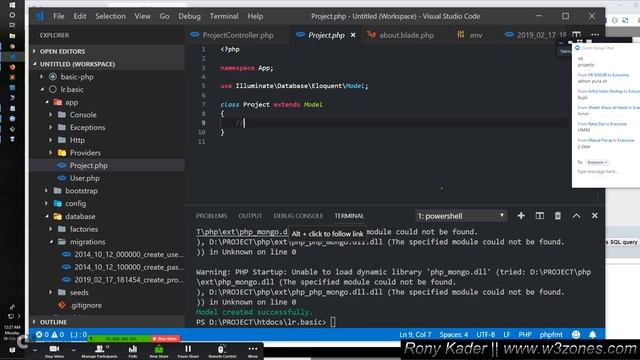This screenshot has width=640, height=360.
Task: Open 2014_10_12_100000_create_pas migration file
Action: pyautogui.click(x=129, y=267)
